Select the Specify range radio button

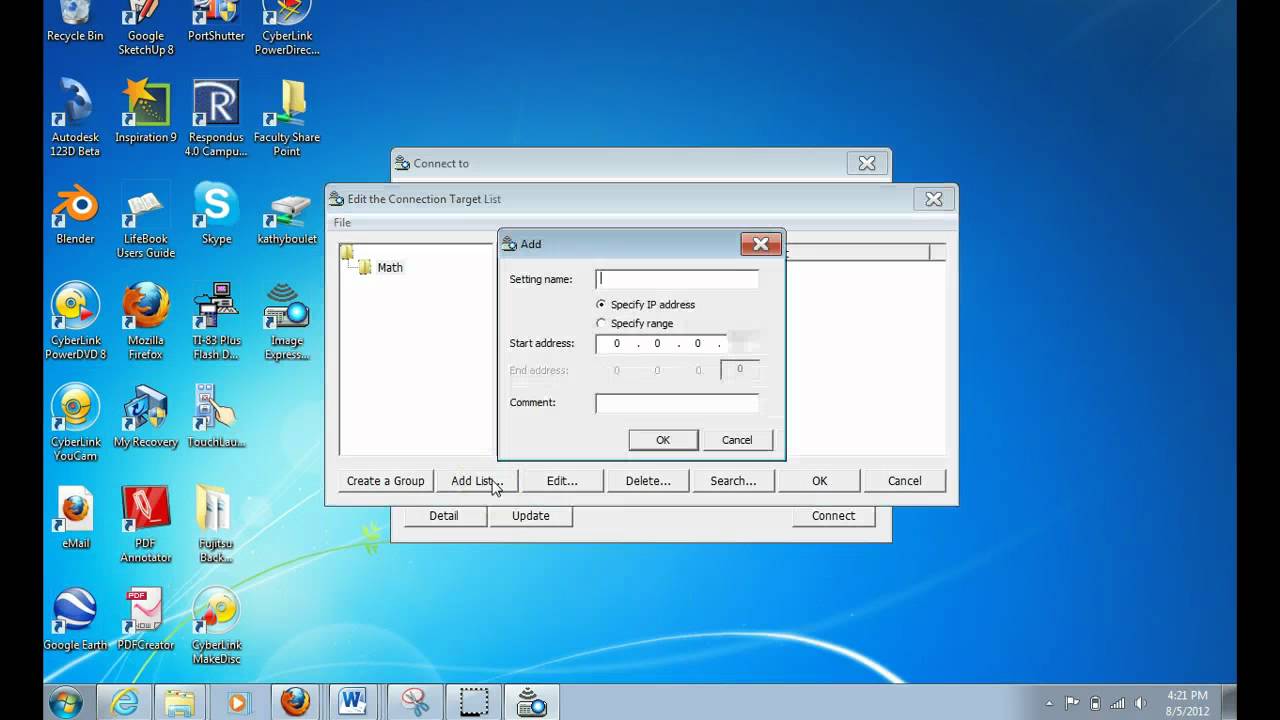pos(635,323)
